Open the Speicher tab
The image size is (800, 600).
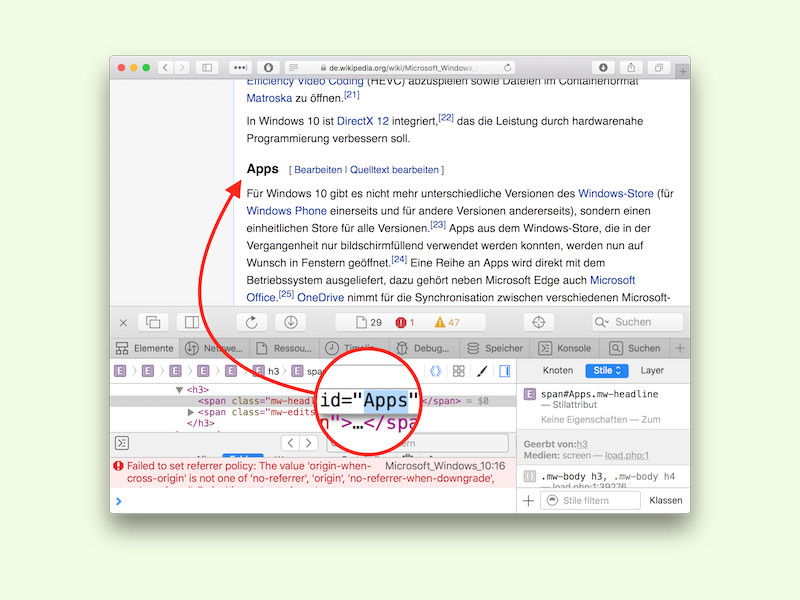pyautogui.click(x=494, y=348)
